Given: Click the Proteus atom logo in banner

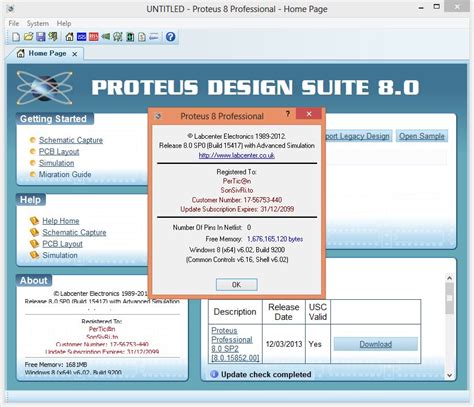Looking at the screenshot, I should click(44, 87).
